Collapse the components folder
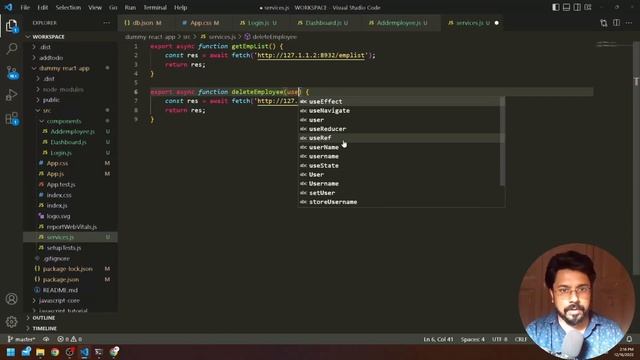640x360 pixels. tap(64, 121)
